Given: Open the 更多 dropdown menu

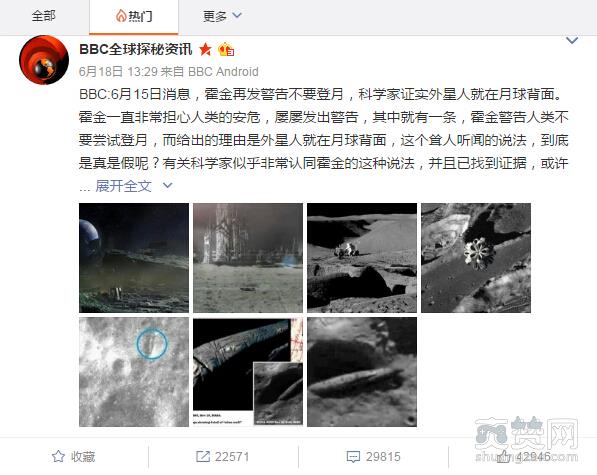Looking at the screenshot, I should (222, 16).
